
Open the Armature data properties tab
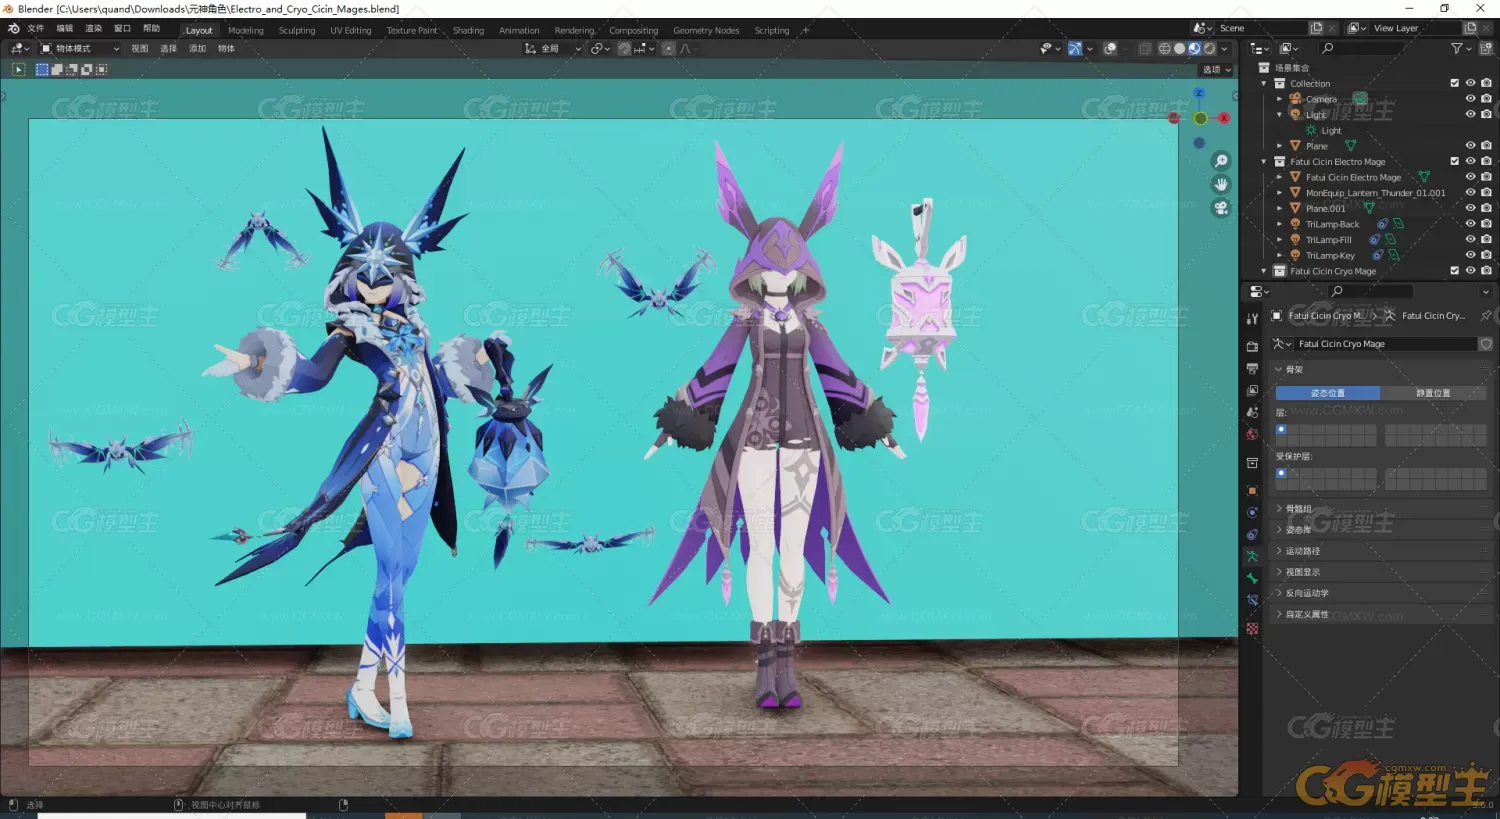(1252, 556)
